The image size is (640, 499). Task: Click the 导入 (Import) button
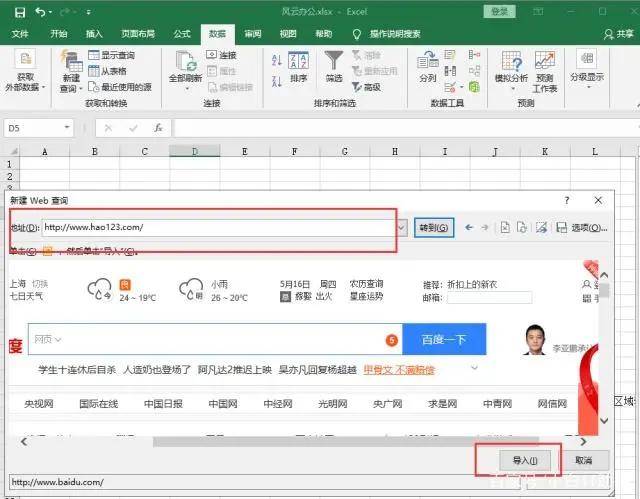pyautogui.click(x=524, y=460)
